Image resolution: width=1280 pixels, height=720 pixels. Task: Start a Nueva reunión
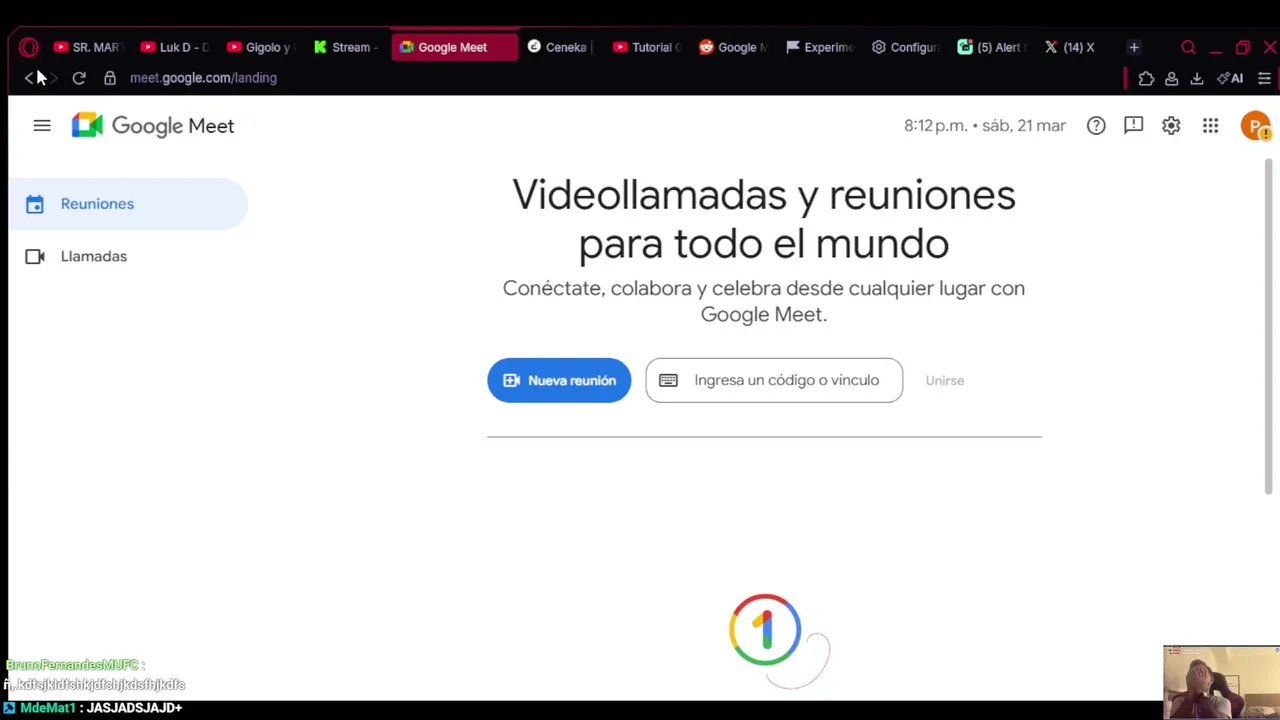tap(559, 380)
